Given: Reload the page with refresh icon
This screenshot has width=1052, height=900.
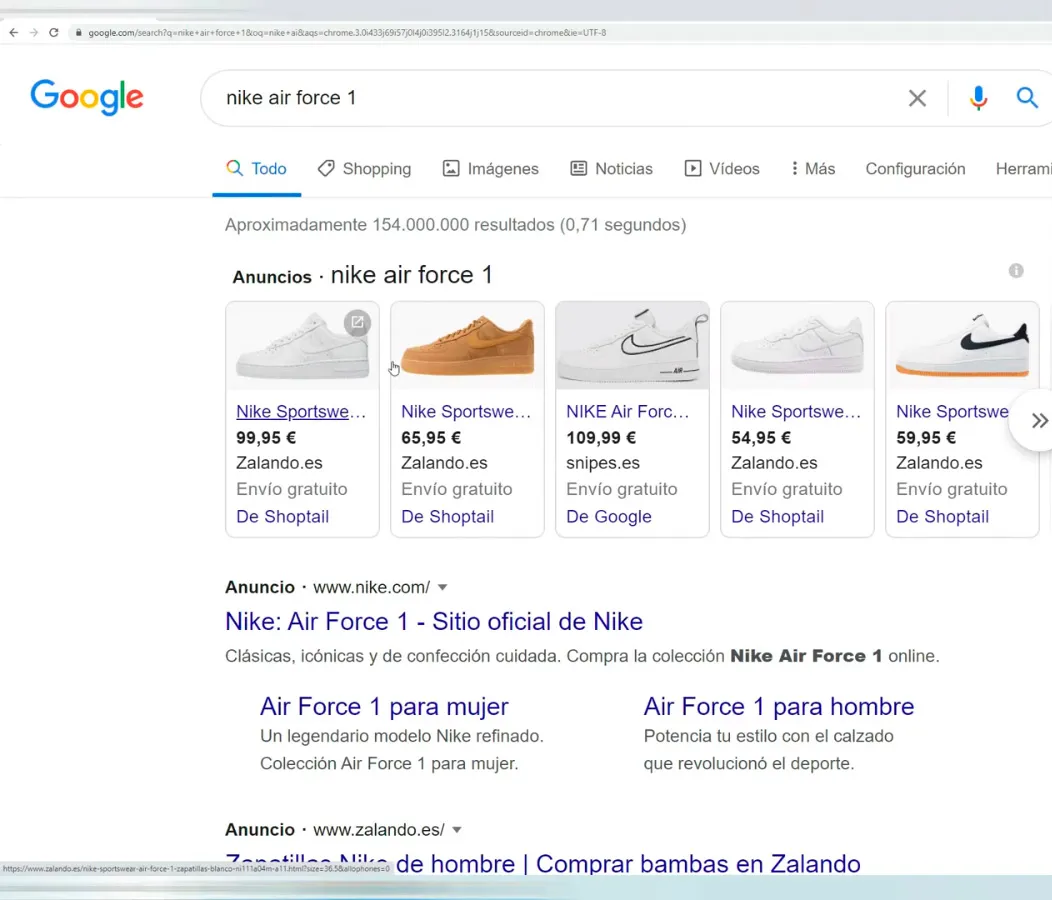Looking at the screenshot, I should [54, 32].
